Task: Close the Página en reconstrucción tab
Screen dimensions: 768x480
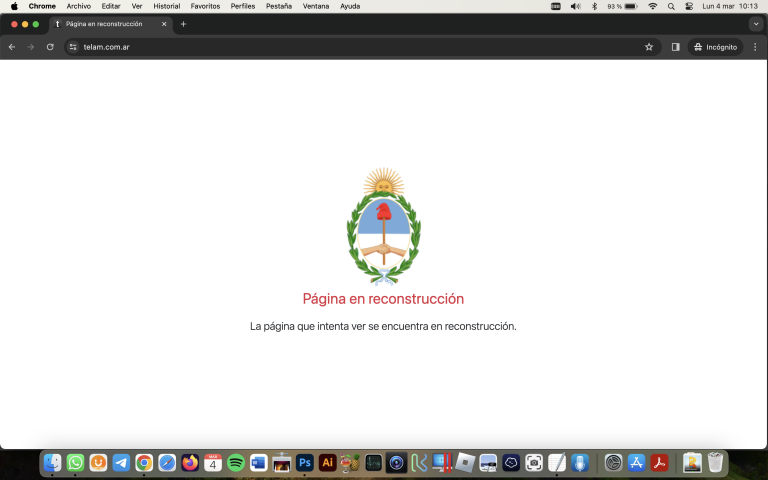Action: coord(164,24)
